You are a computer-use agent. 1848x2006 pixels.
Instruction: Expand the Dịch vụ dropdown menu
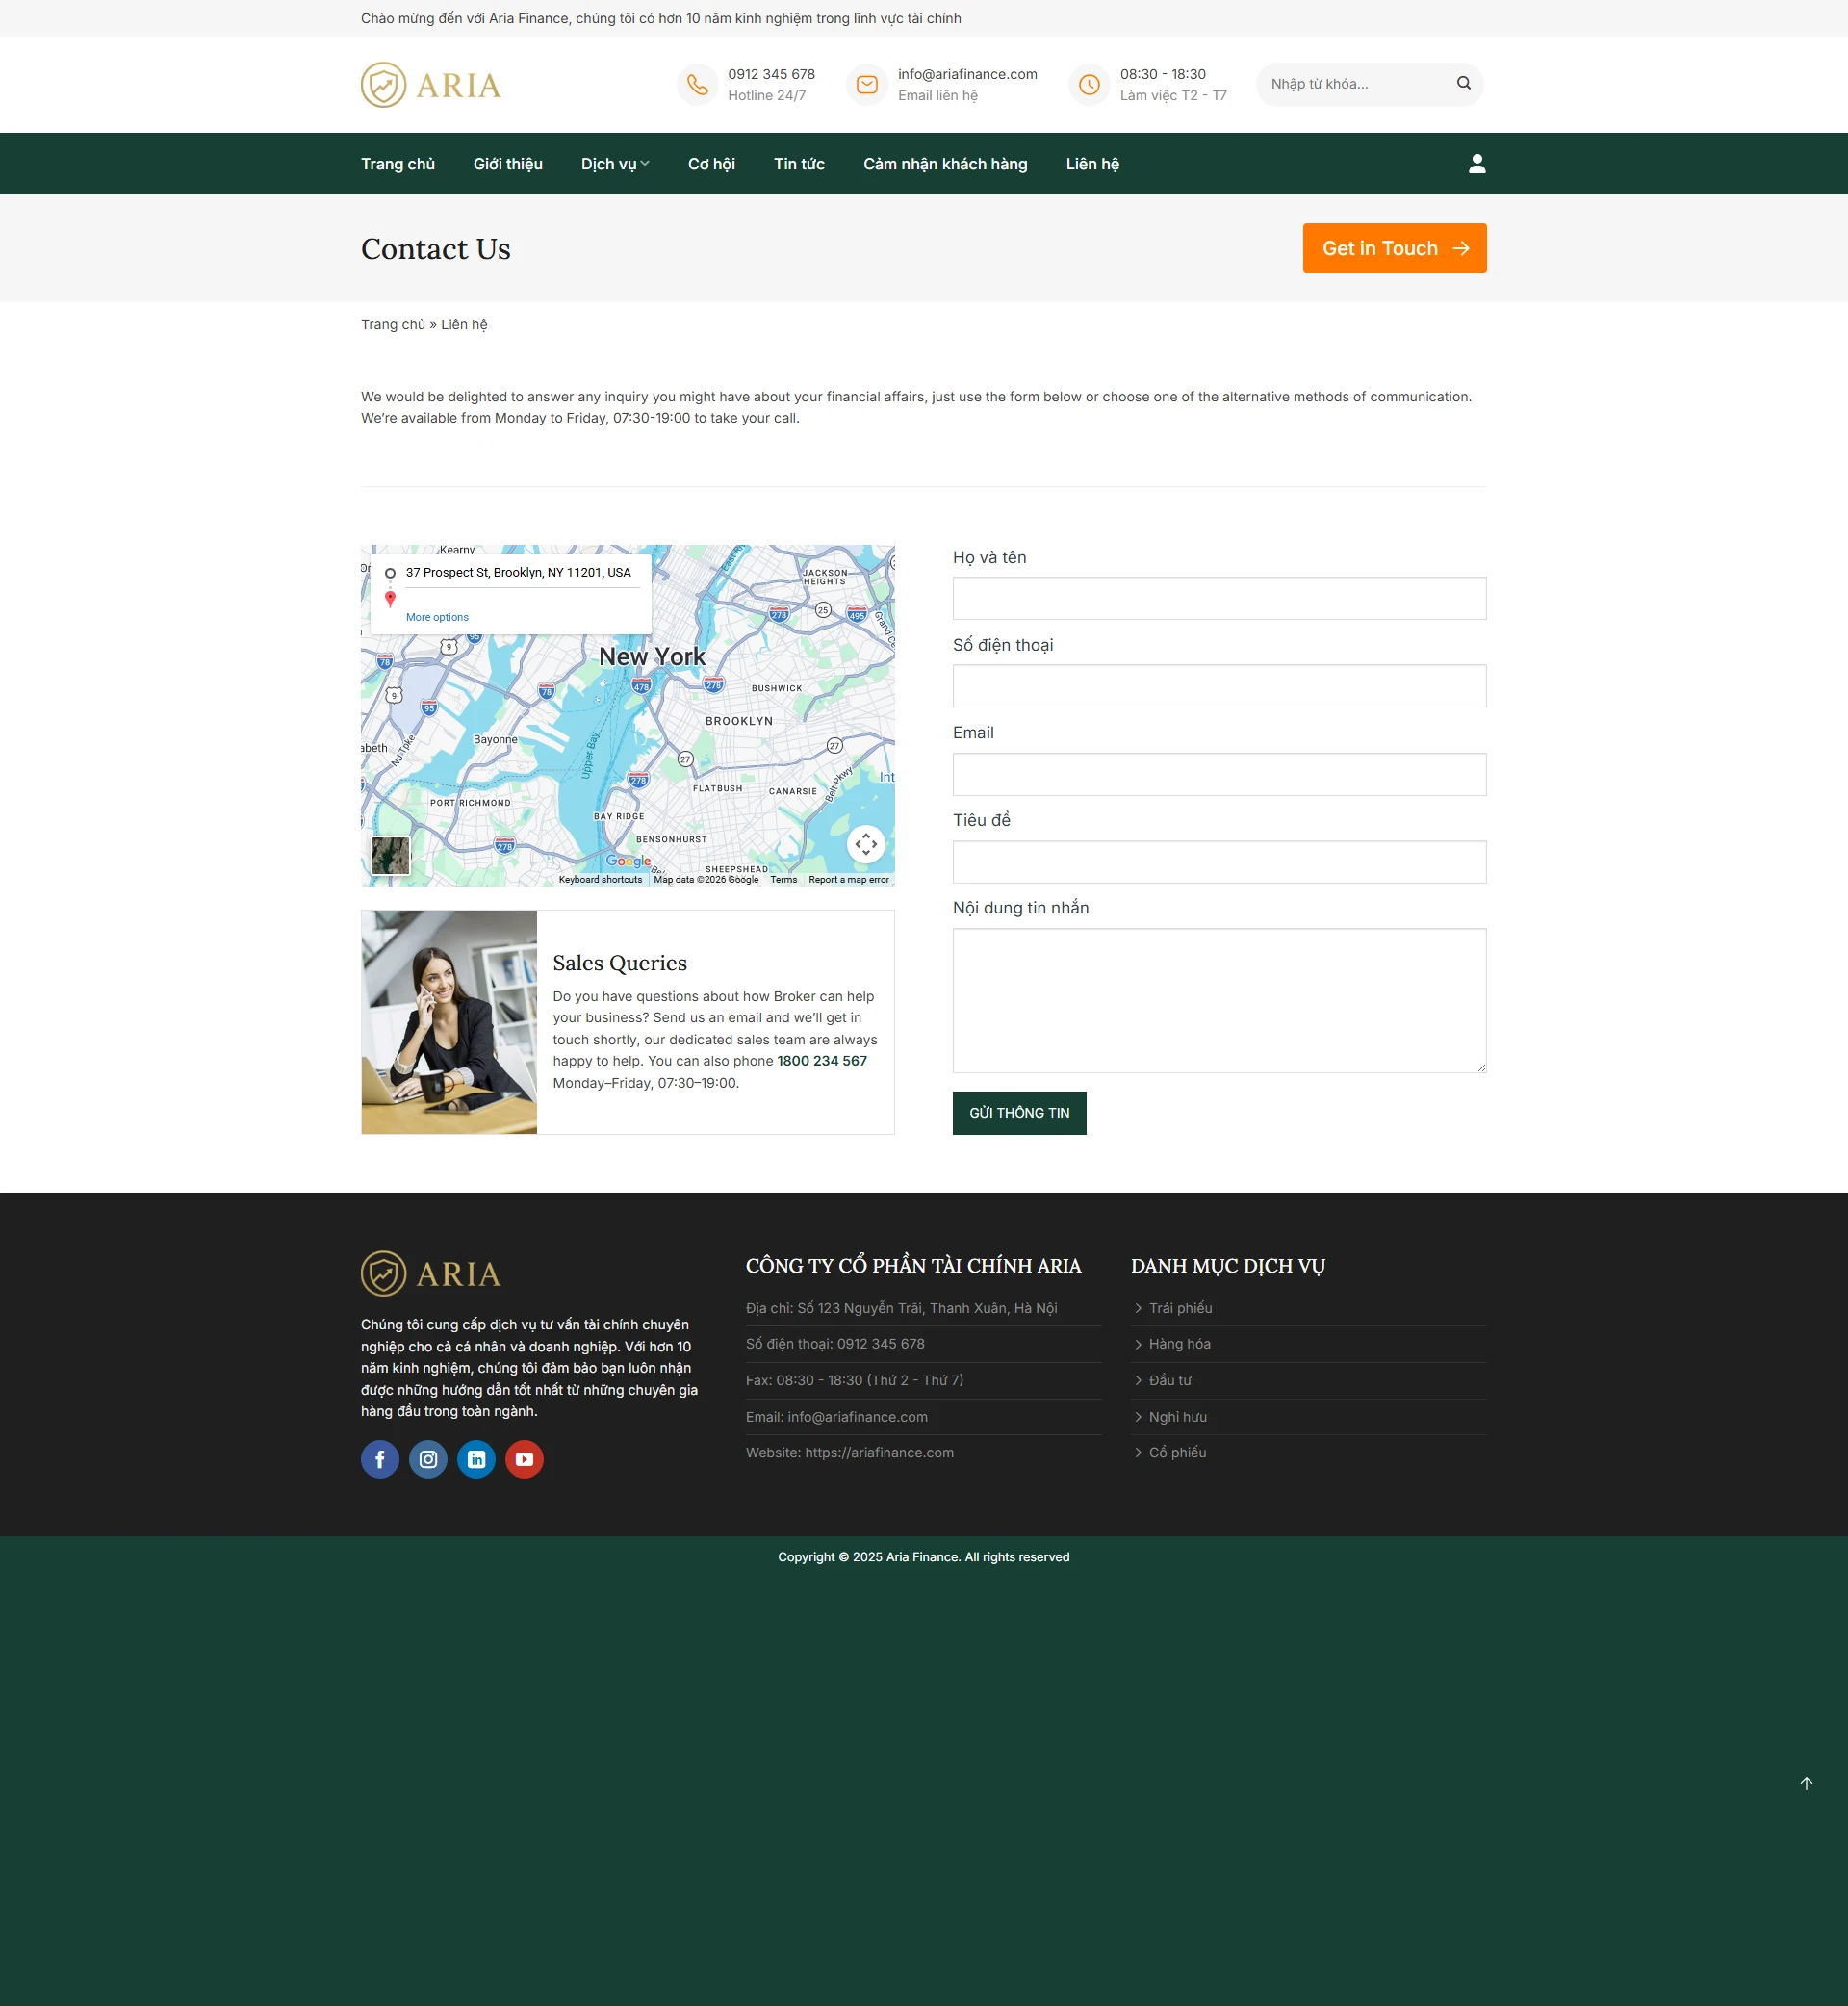coord(615,164)
